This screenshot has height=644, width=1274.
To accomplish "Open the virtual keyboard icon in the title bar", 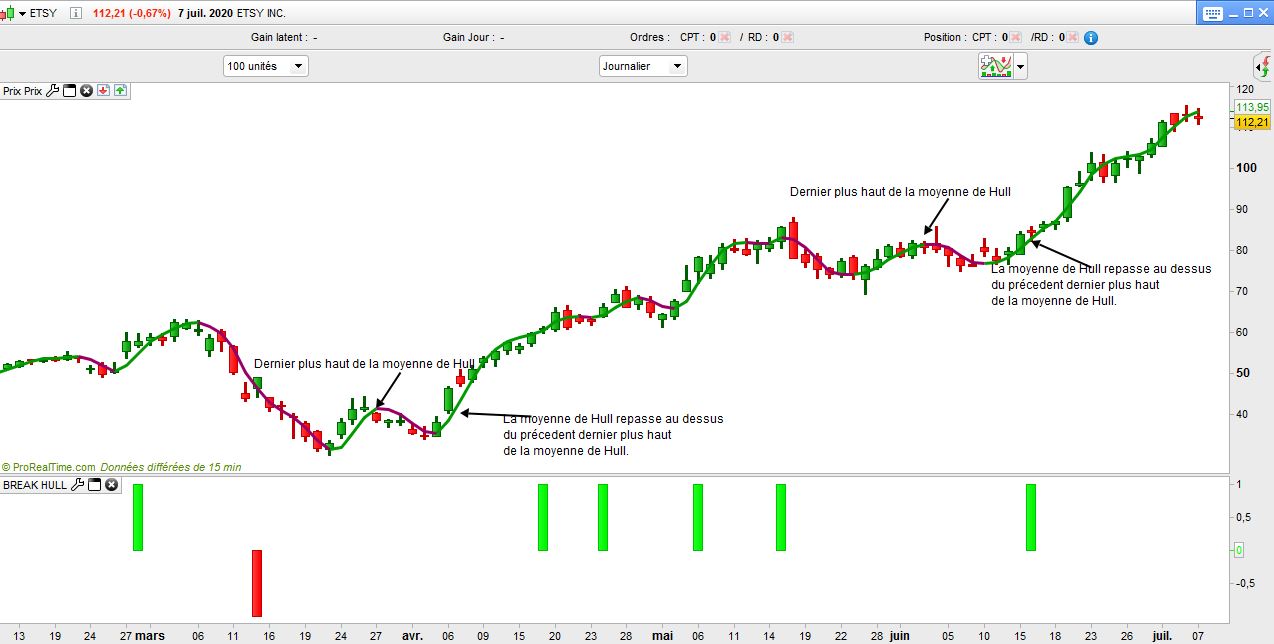I will [x=1212, y=13].
